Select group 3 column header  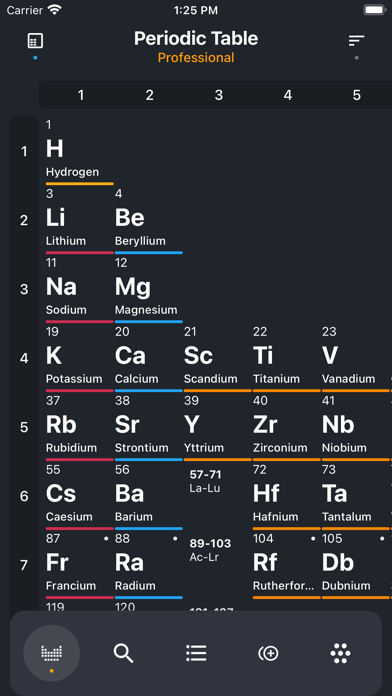click(218, 95)
